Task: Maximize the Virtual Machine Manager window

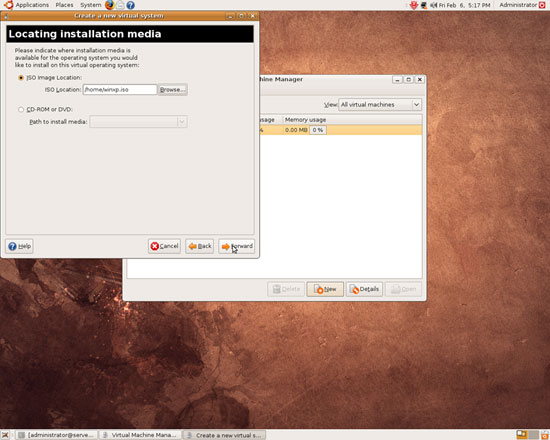Action: (x=409, y=80)
